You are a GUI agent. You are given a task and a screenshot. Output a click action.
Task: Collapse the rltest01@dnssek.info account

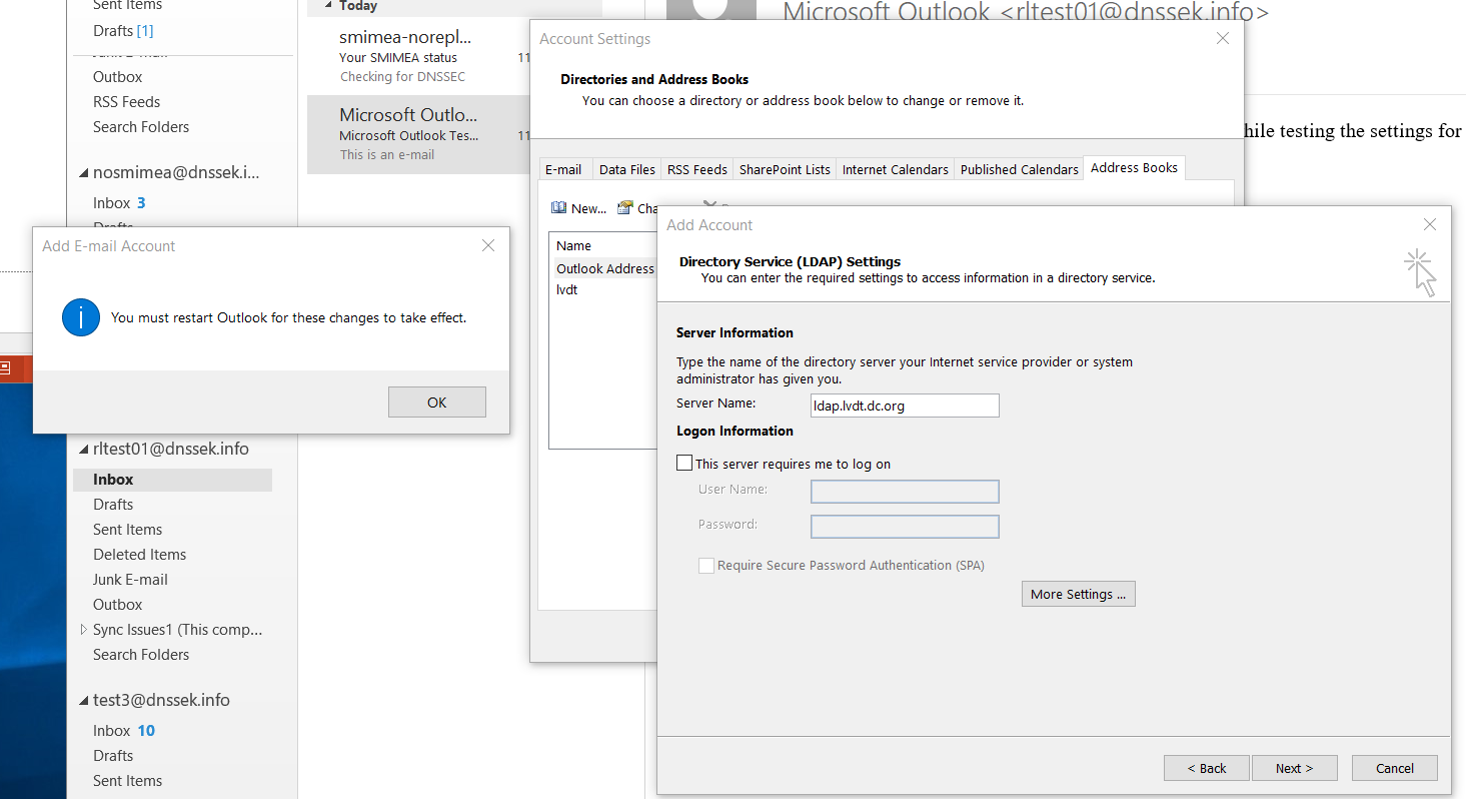[83, 449]
